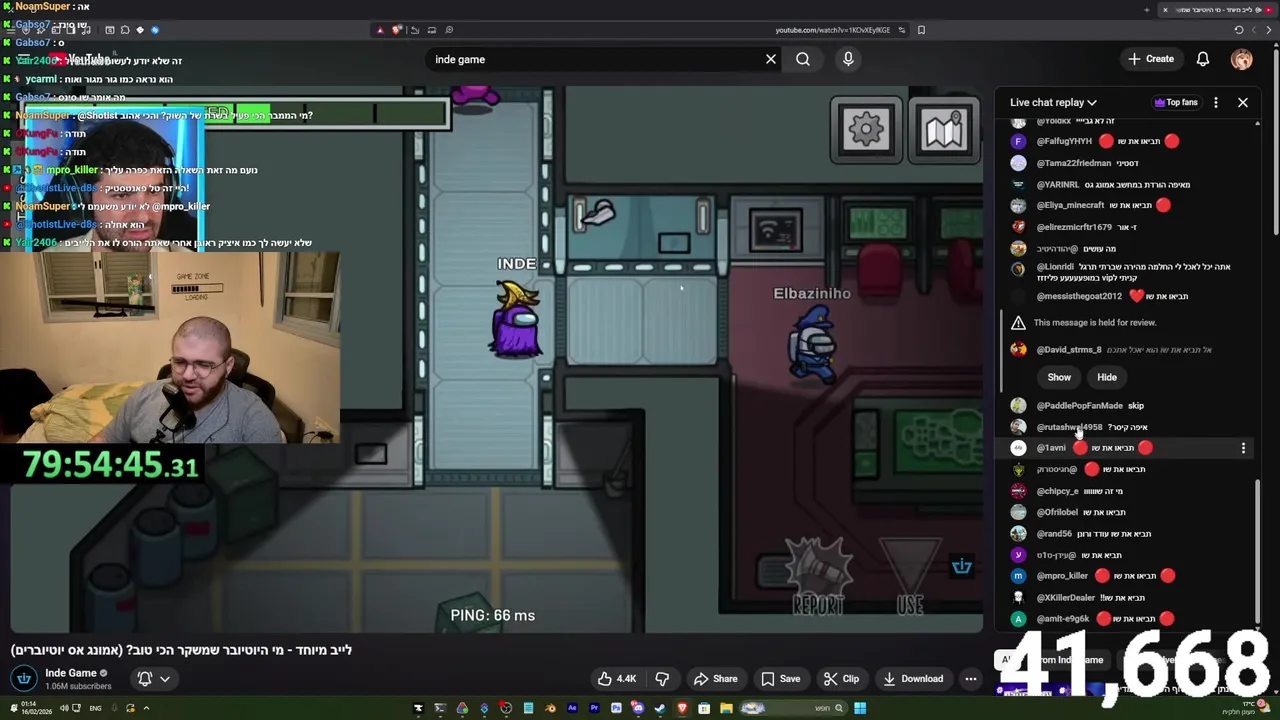Share the video
This screenshot has height=720, width=1280.
(x=716, y=679)
